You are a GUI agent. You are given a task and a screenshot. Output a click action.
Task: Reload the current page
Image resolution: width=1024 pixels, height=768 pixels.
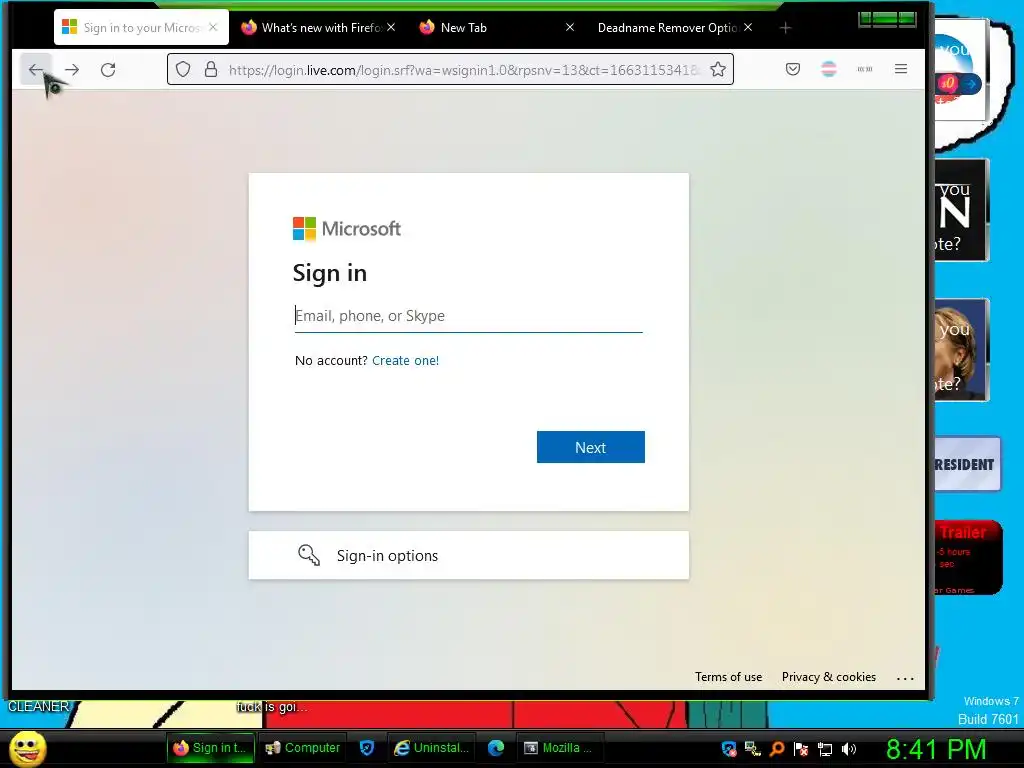[108, 69]
